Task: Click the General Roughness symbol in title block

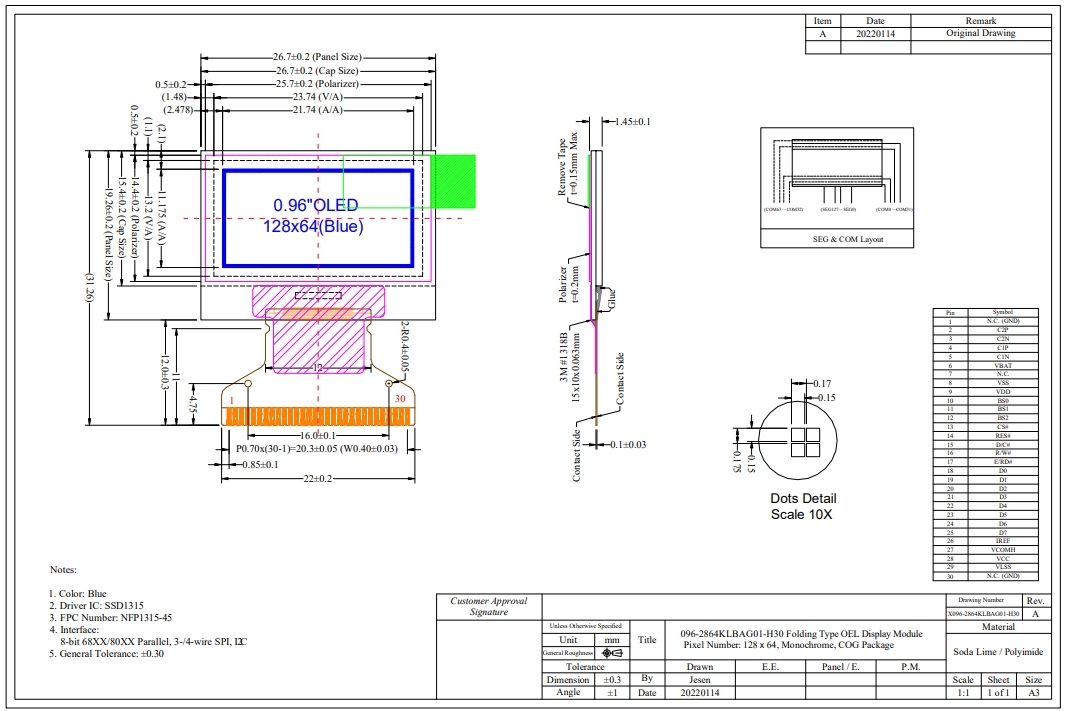Action: [x=611, y=653]
